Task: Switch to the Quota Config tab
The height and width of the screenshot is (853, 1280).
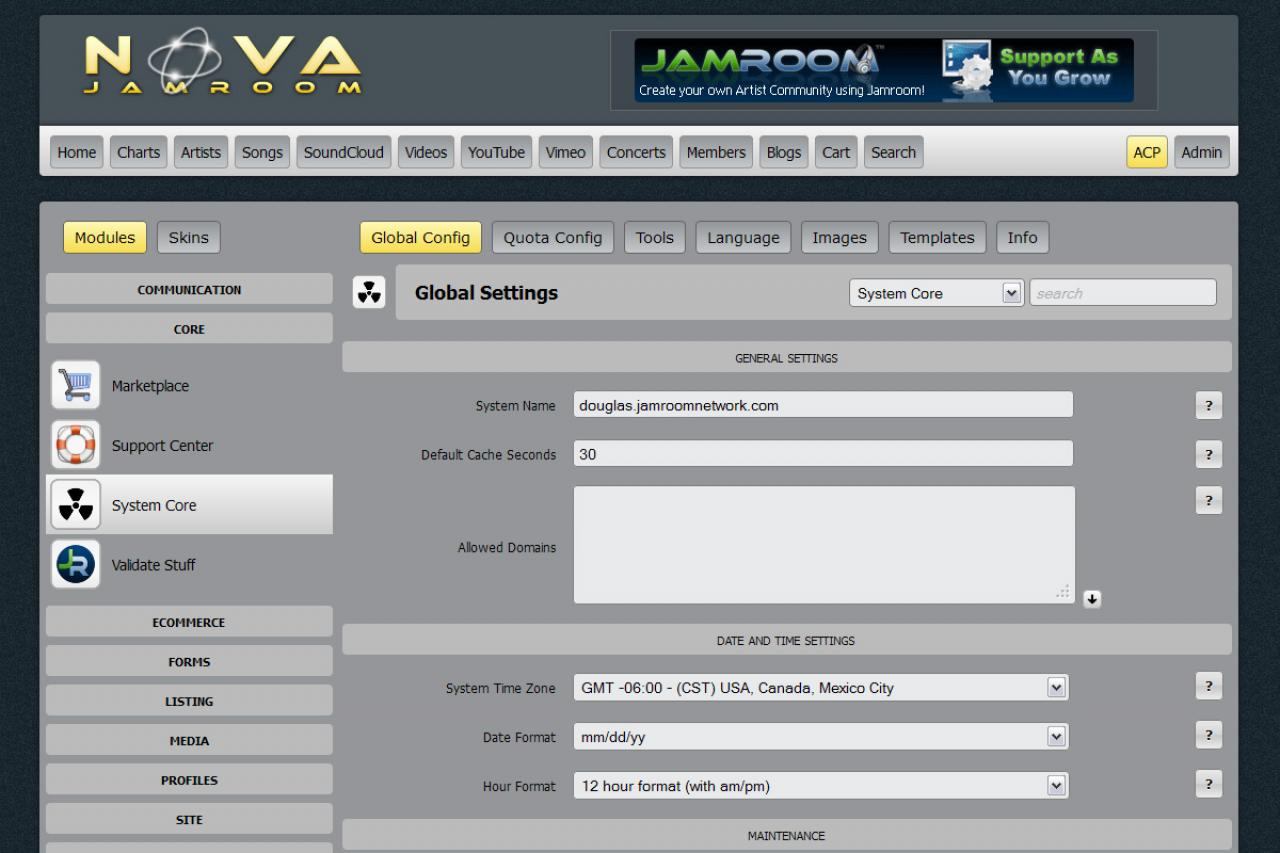Action: click(553, 237)
